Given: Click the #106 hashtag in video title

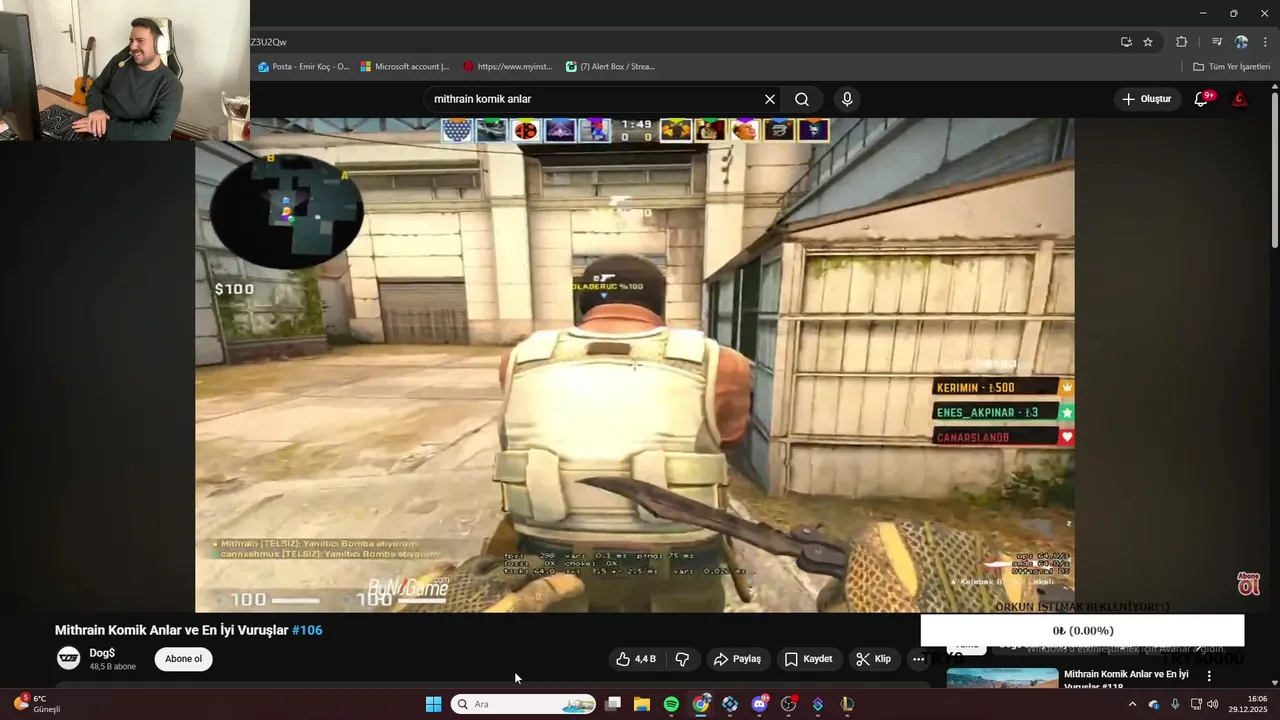Looking at the screenshot, I should point(307,630).
